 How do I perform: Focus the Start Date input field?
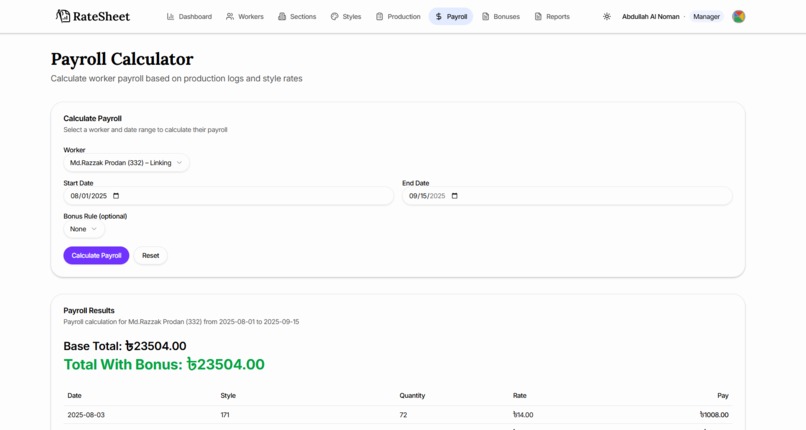tap(228, 196)
